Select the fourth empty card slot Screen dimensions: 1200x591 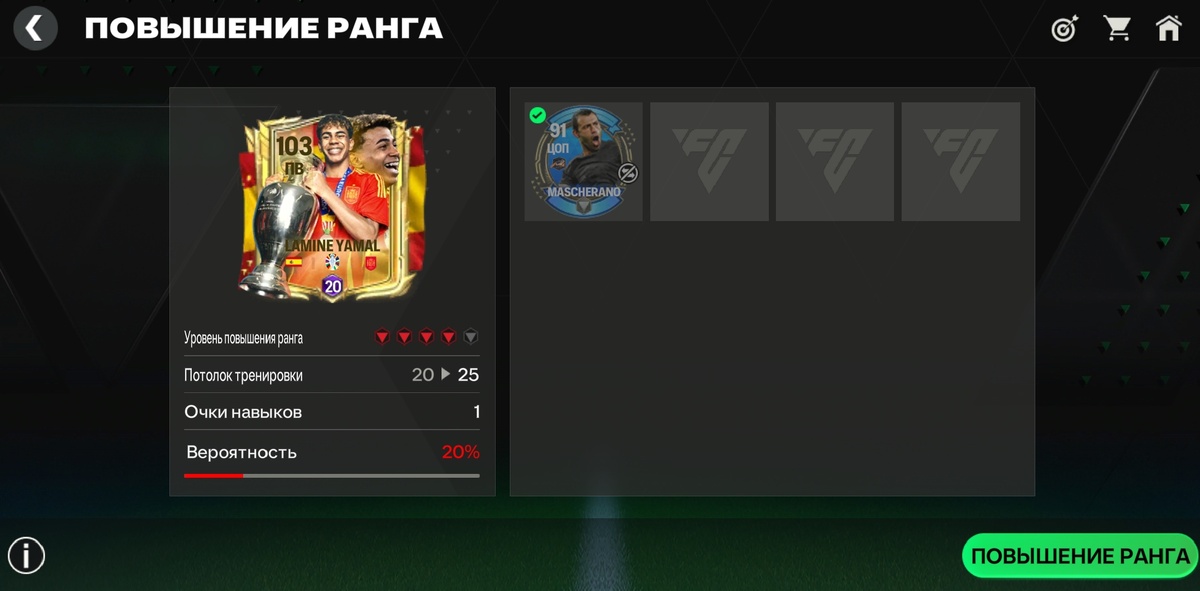point(961,161)
